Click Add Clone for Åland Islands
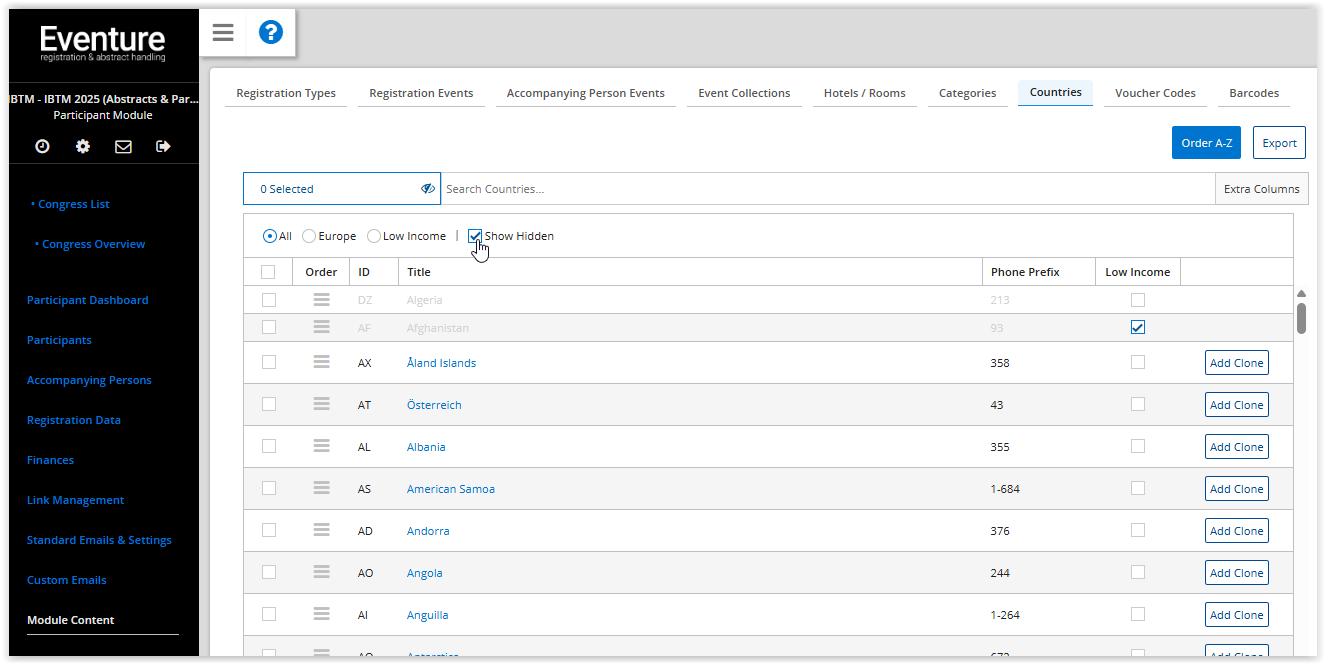 (1236, 363)
